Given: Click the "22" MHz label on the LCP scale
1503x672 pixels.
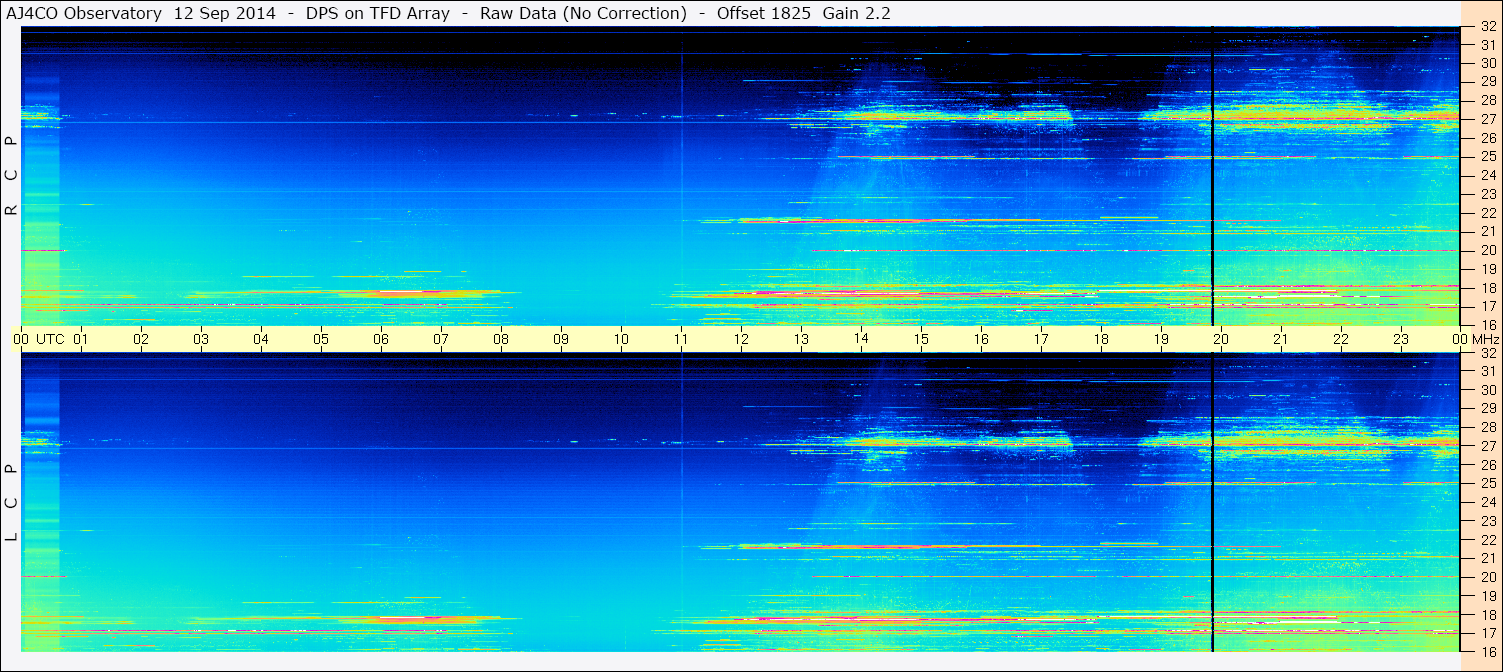Looking at the screenshot, I should click(1488, 539).
